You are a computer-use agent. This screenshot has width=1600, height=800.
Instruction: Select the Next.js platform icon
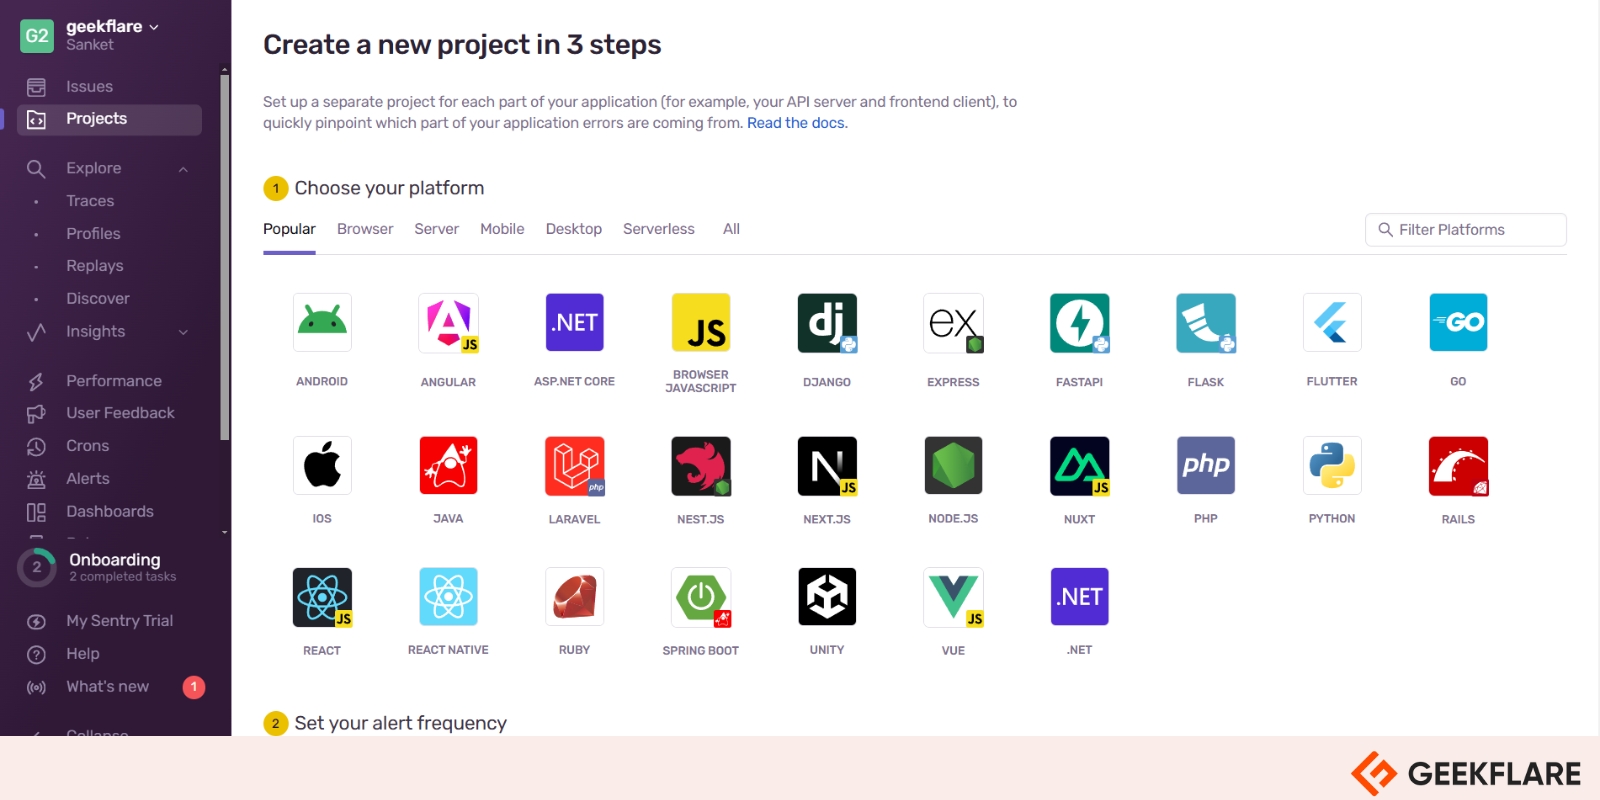click(827, 466)
